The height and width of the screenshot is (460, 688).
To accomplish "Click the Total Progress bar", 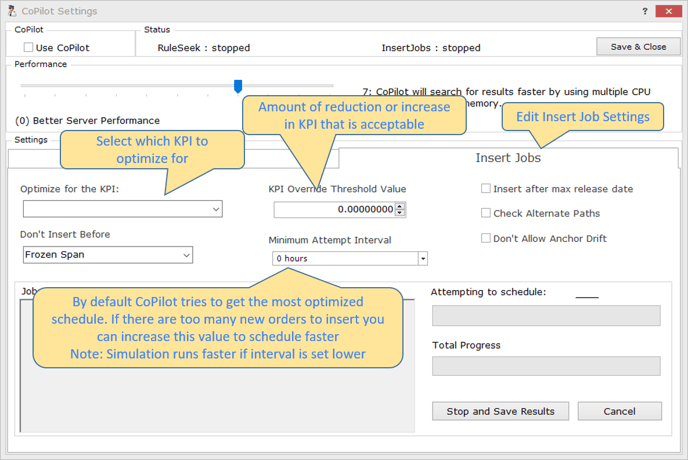I will [546, 366].
